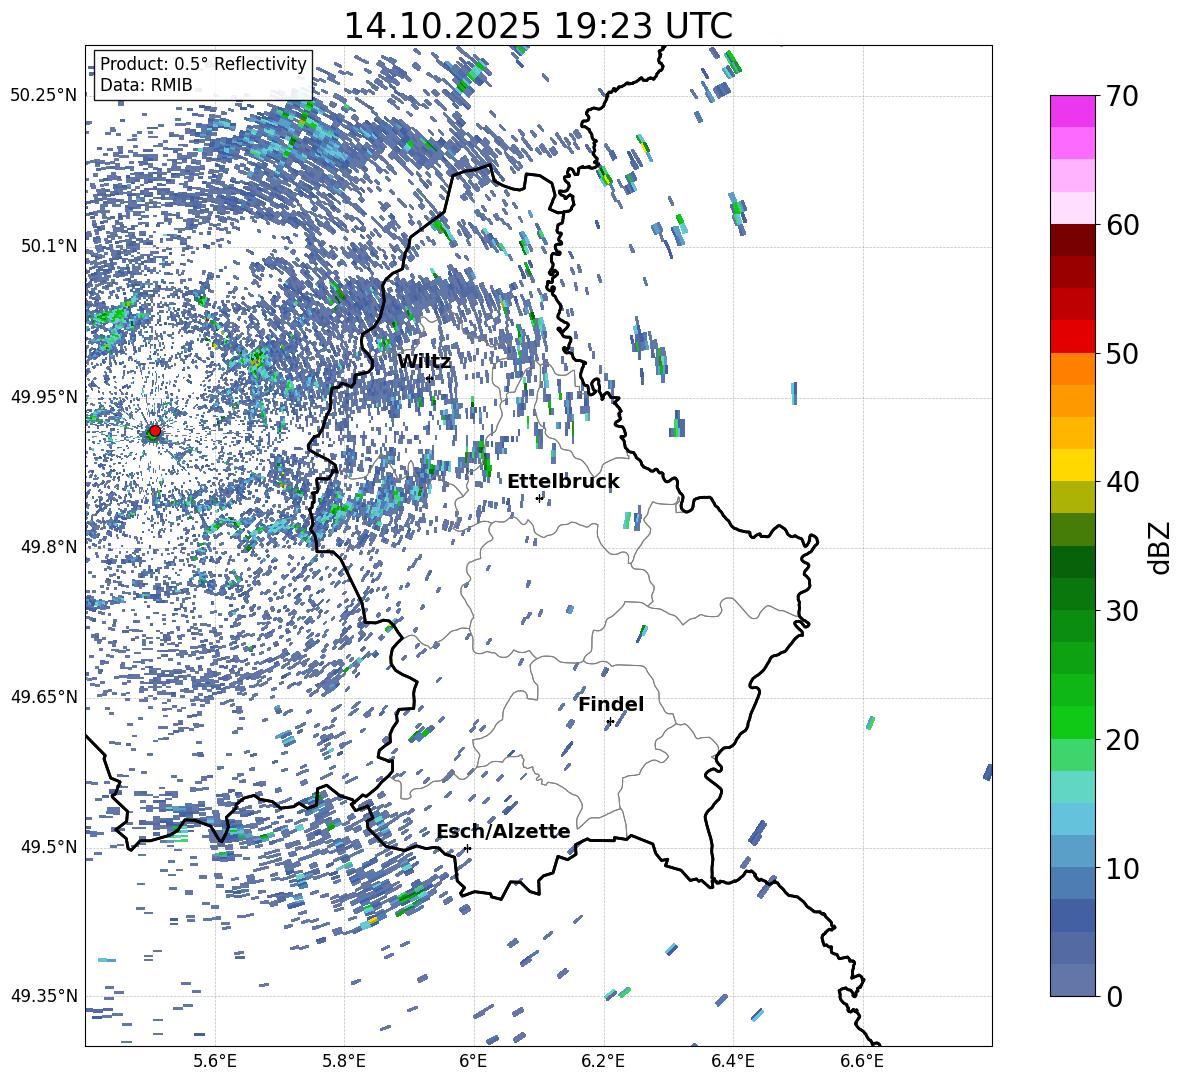
Task: Click the 60 tick on the colorbar
Action: coord(1122,225)
